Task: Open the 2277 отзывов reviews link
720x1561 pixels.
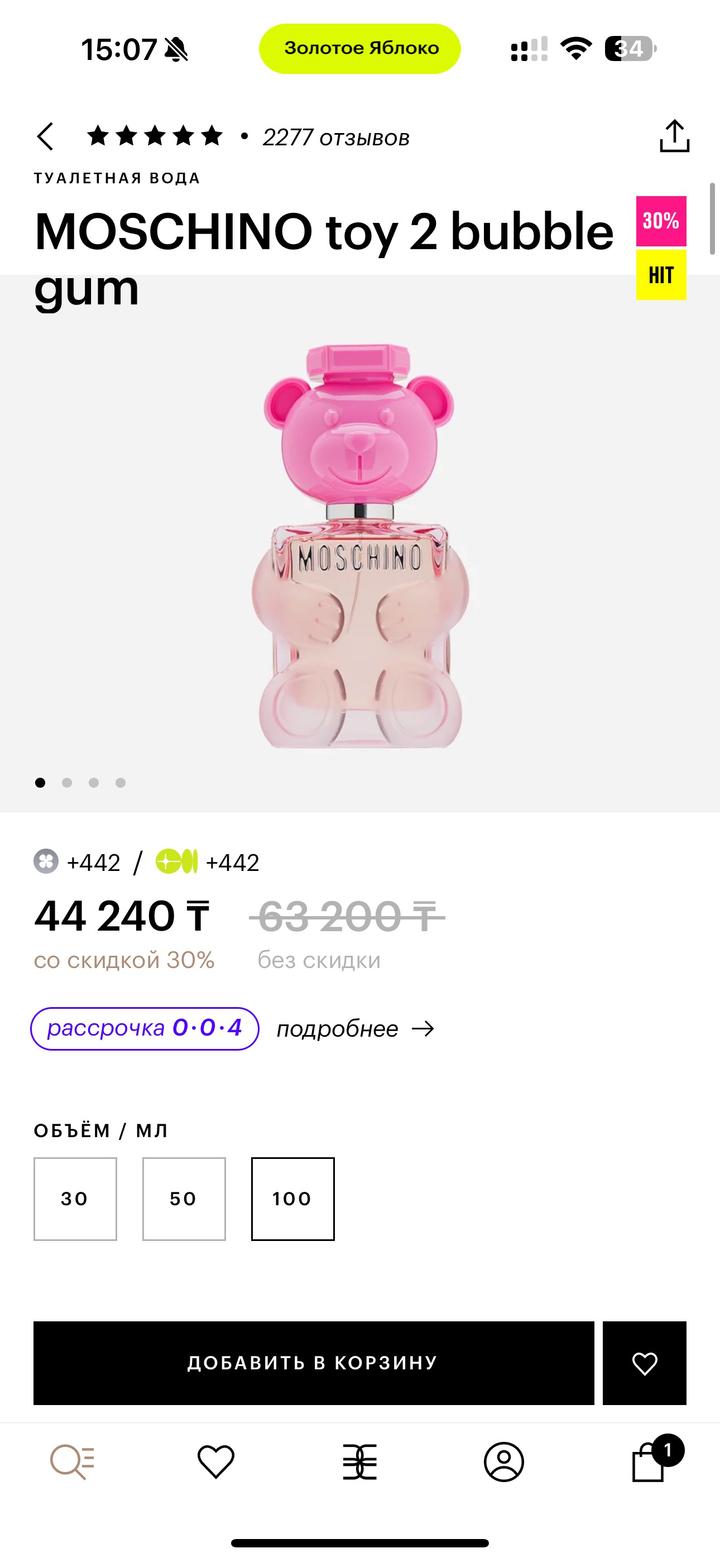Action: [x=336, y=138]
